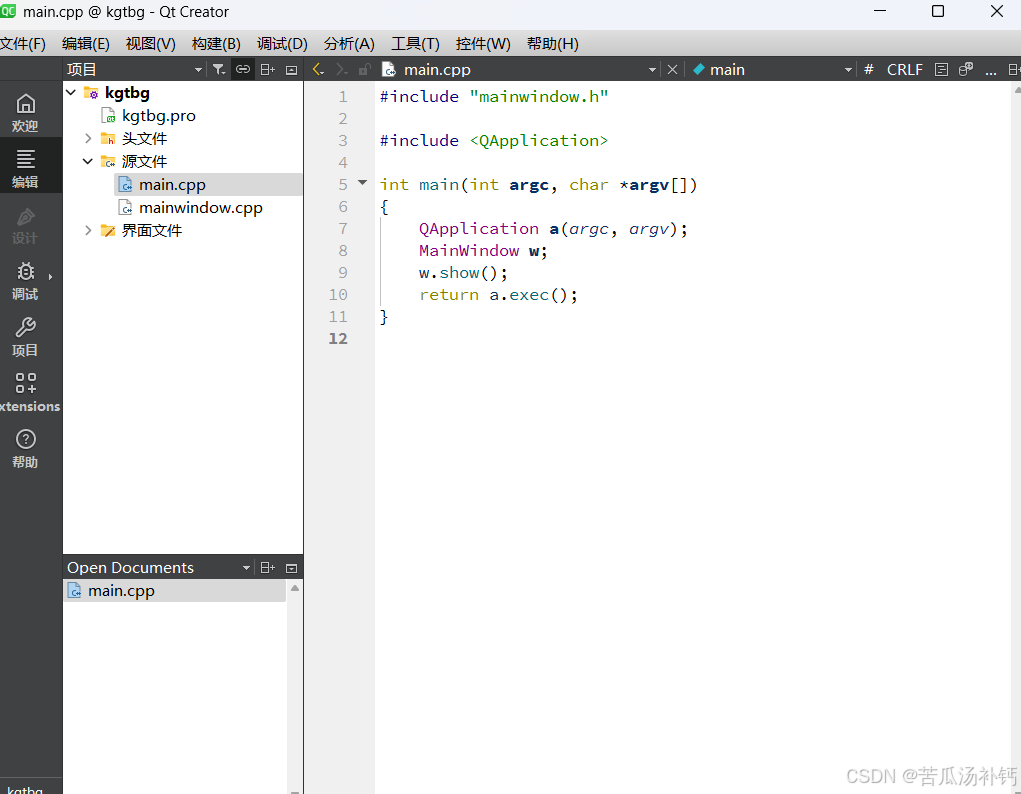Viewport: 1021px width, 794px height.
Task: Maximize the Qt Creator window
Action: (938, 11)
